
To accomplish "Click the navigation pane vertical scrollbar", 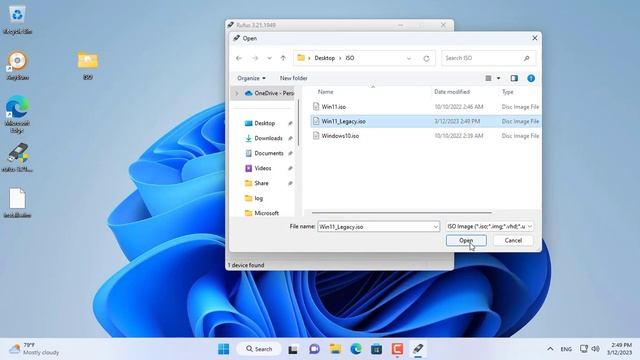I will point(299,123).
